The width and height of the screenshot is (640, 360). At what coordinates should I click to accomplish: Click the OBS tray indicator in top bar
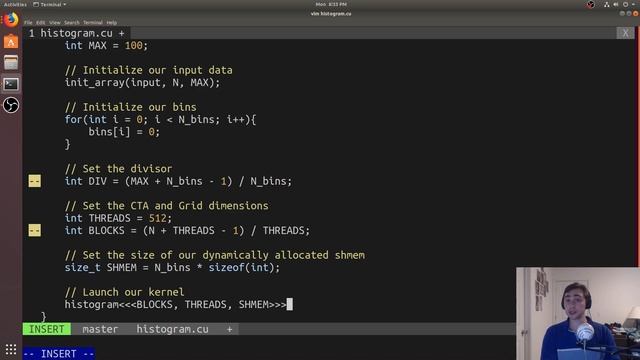pos(591,4)
